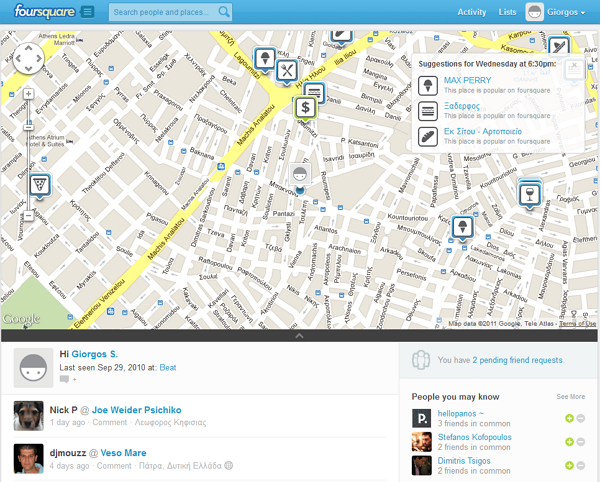
Task: Collapse the map with the up chevron
Action: click(299, 336)
